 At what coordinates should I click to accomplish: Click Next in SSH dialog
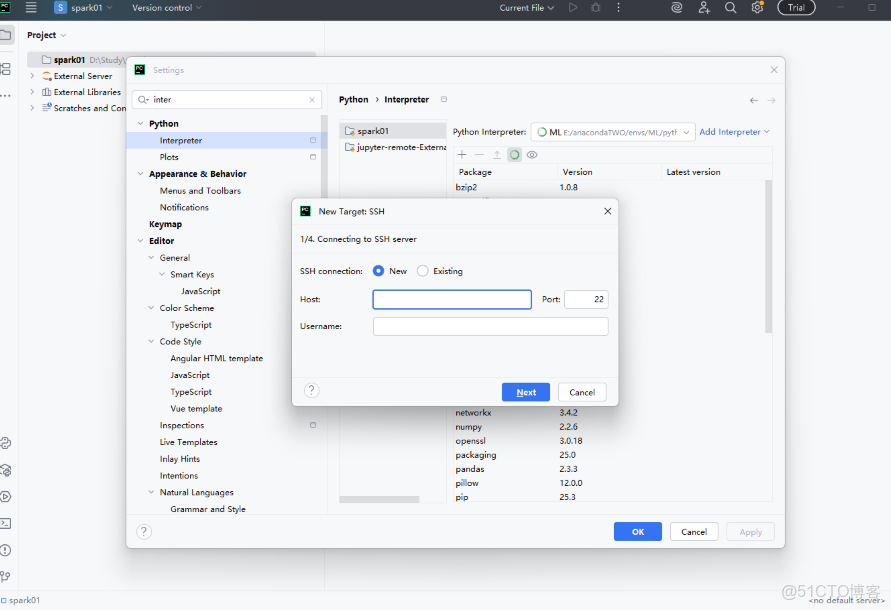(x=526, y=392)
